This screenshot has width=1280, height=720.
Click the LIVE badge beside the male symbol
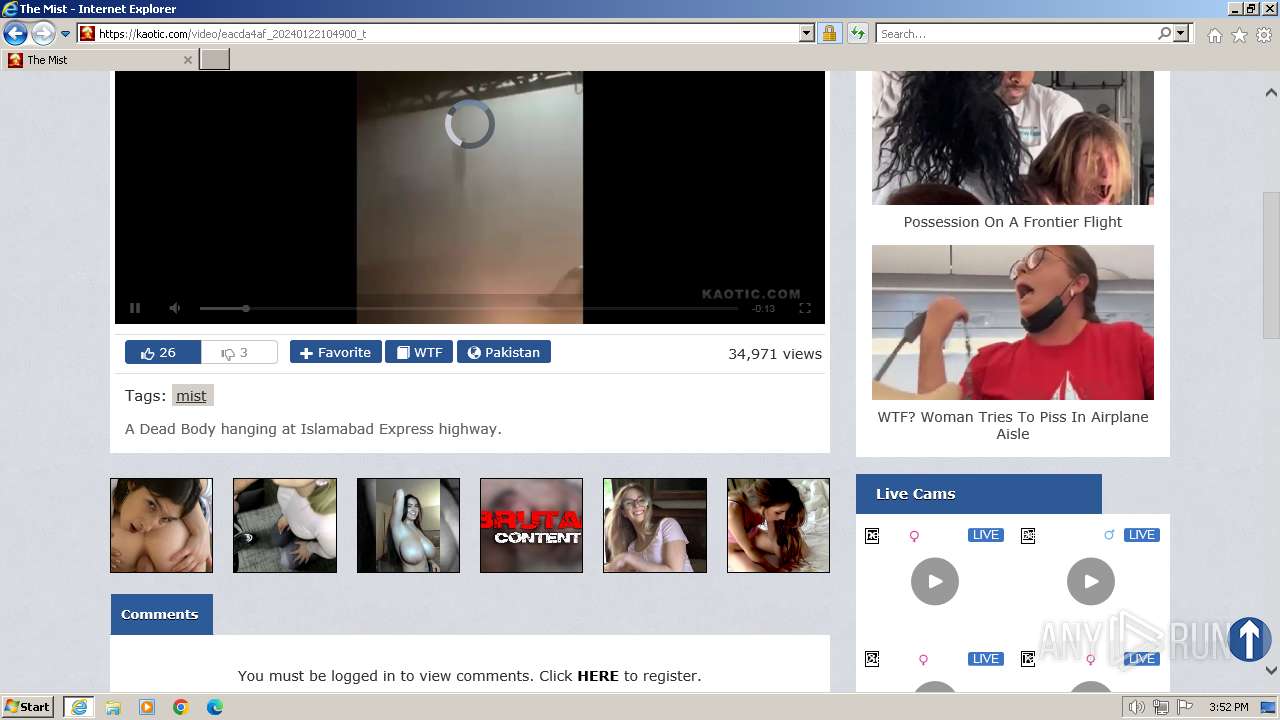1141,535
